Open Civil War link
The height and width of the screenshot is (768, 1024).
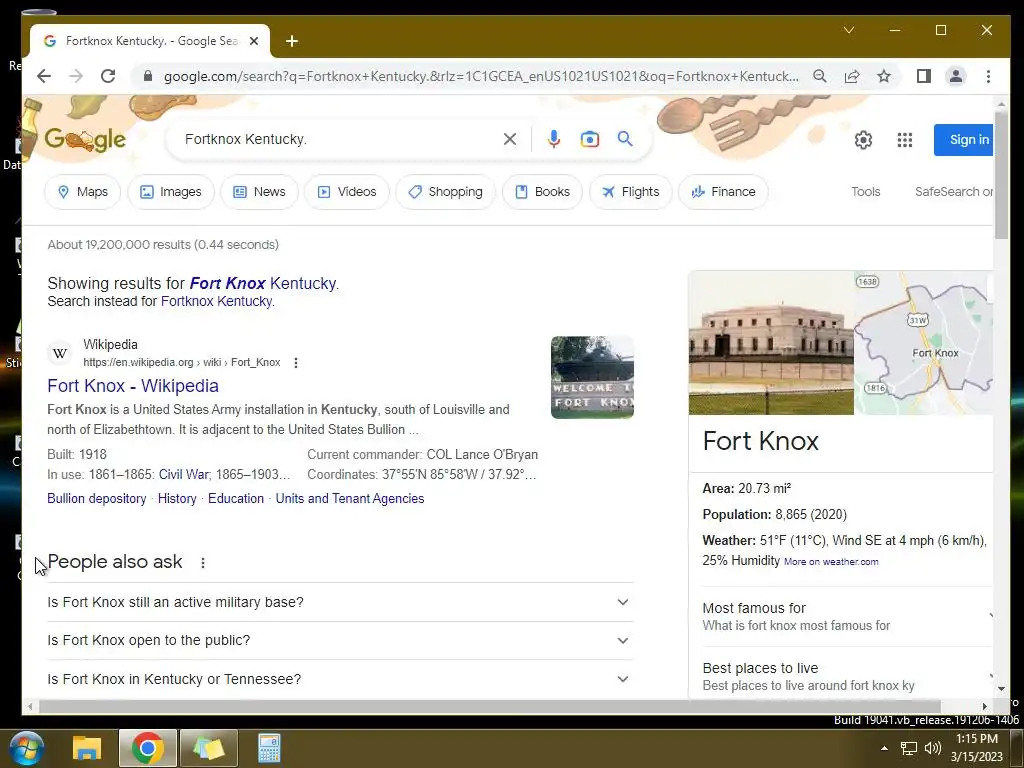[184, 474]
